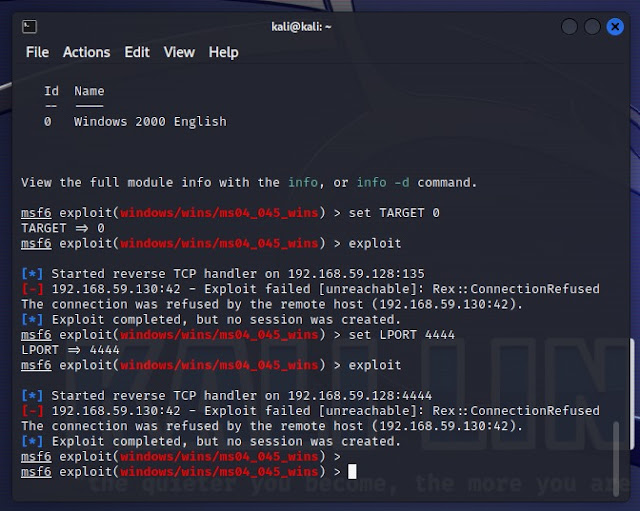Open the Edit menu
The height and width of the screenshot is (511, 640).
(x=137, y=52)
